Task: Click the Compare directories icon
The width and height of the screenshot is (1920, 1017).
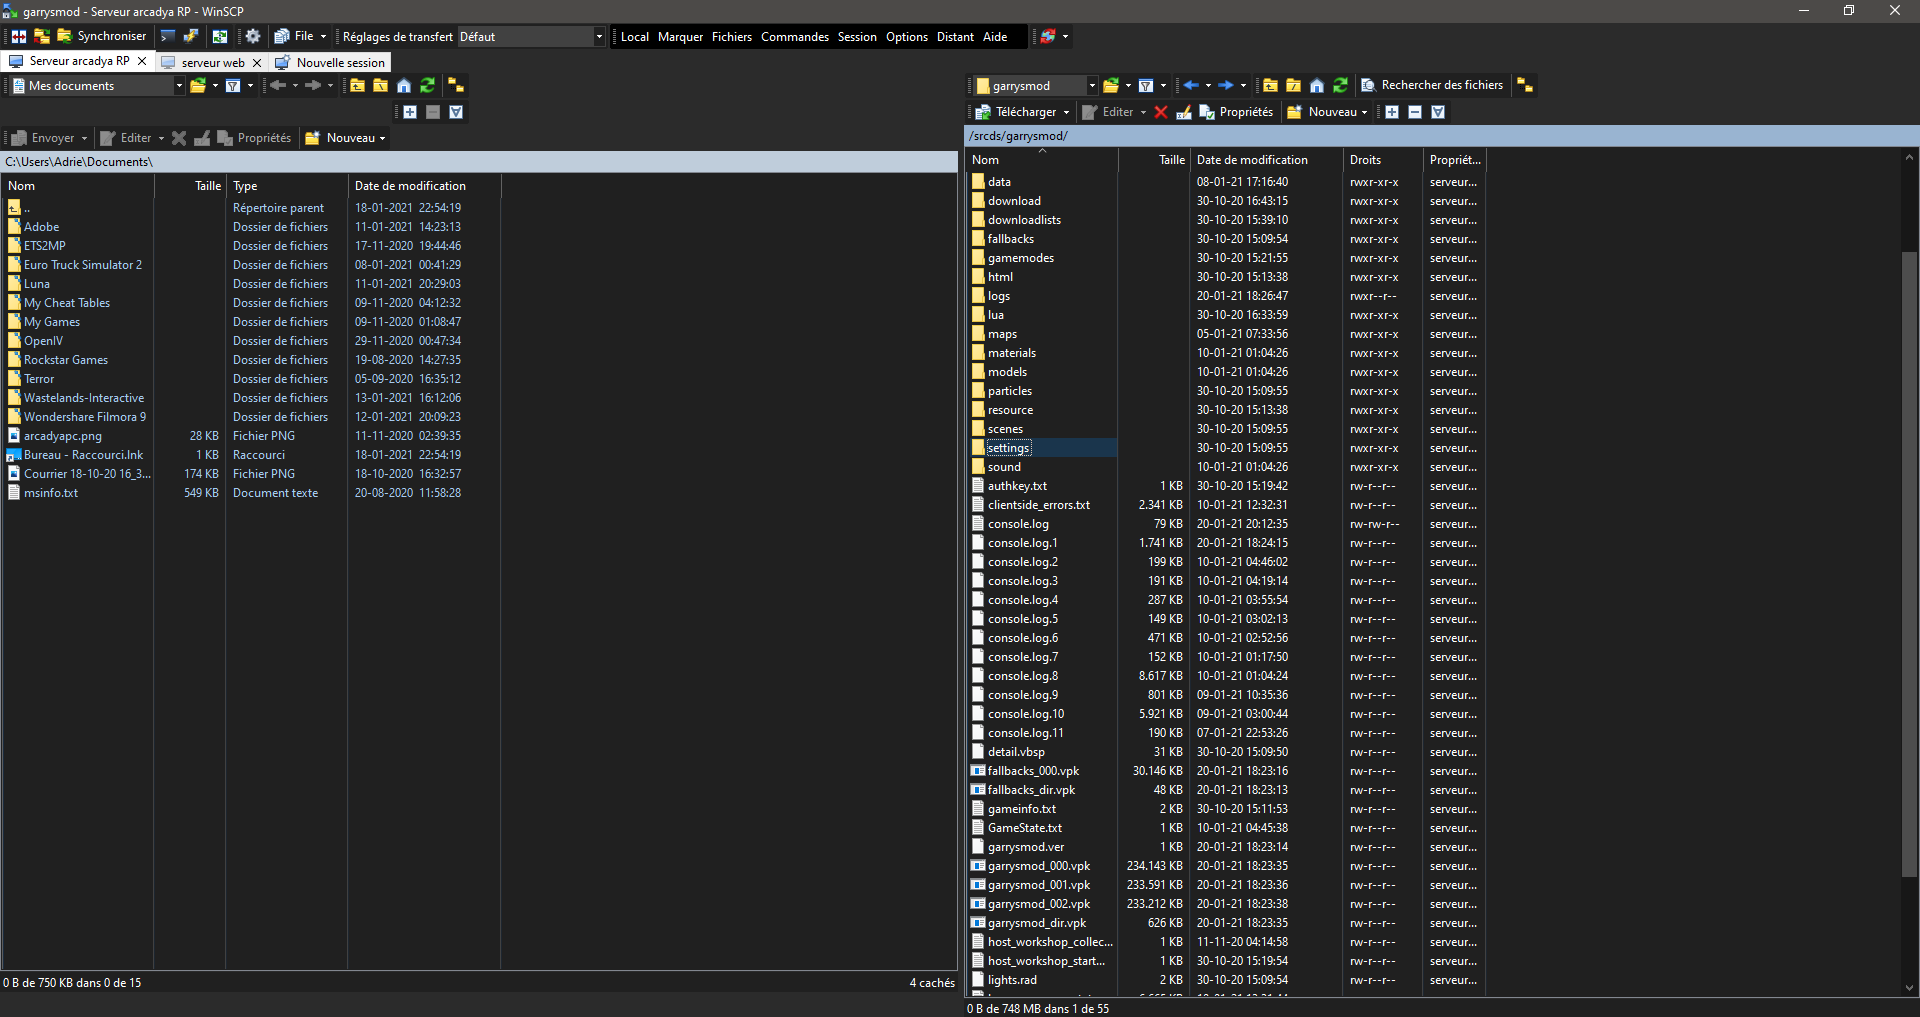Action: (x=19, y=36)
